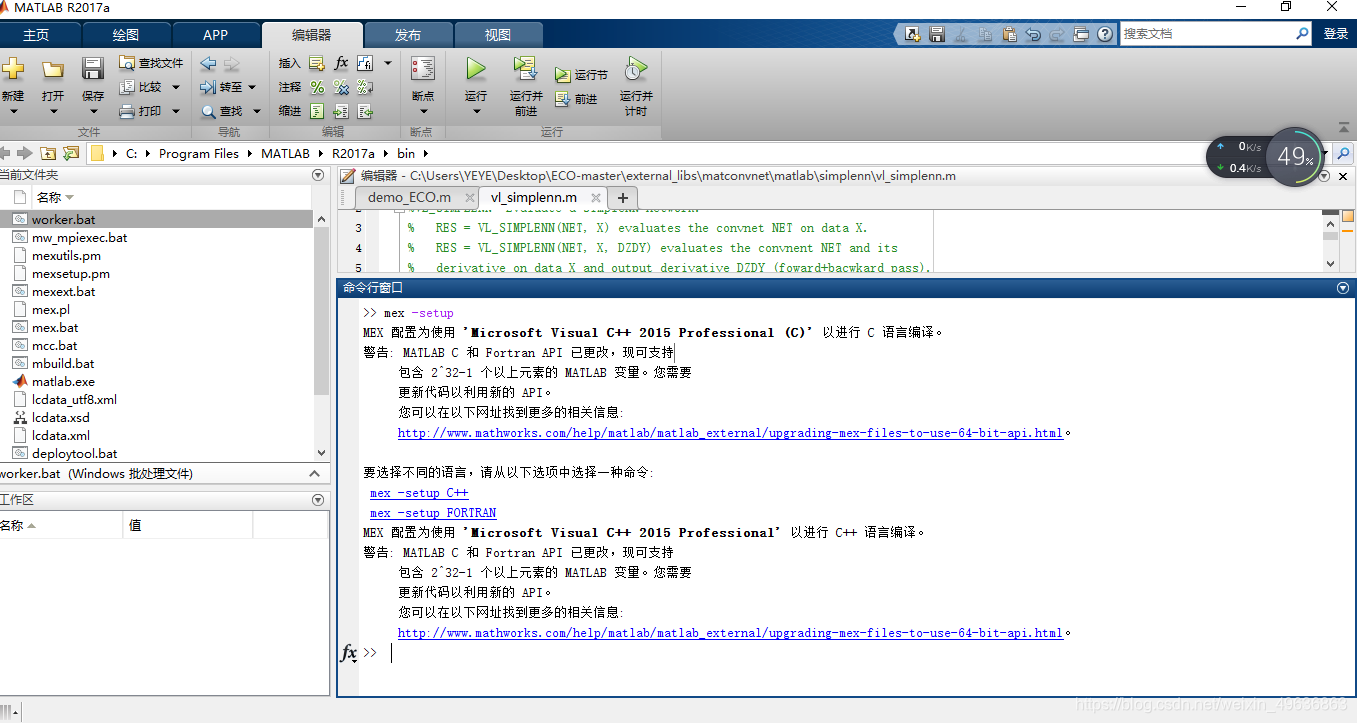Screen dimensions: 1357x723
Task: Click the 前进 (Advance) button
Action: pyautogui.click(x=576, y=99)
